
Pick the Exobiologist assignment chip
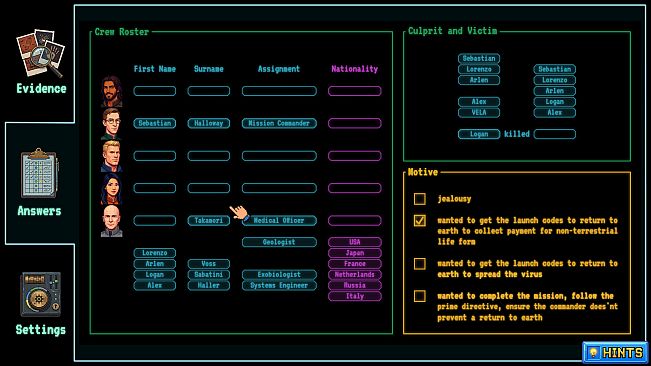[279, 274]
